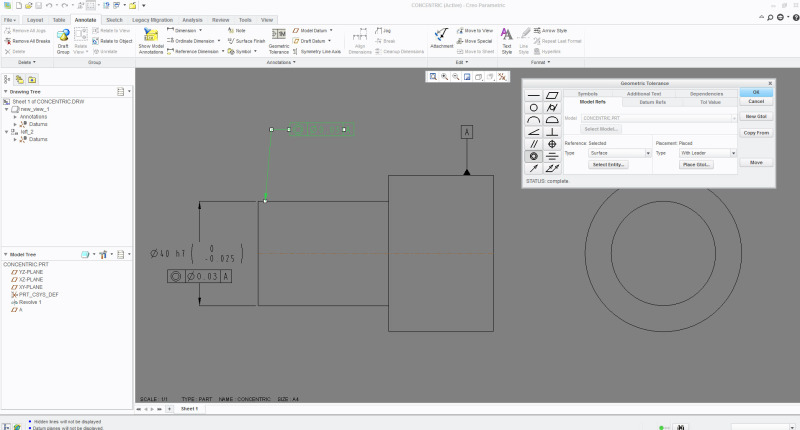800x430 pixels.
Task: Select the Position tolerance symbol
Action: tap(552, 144)
